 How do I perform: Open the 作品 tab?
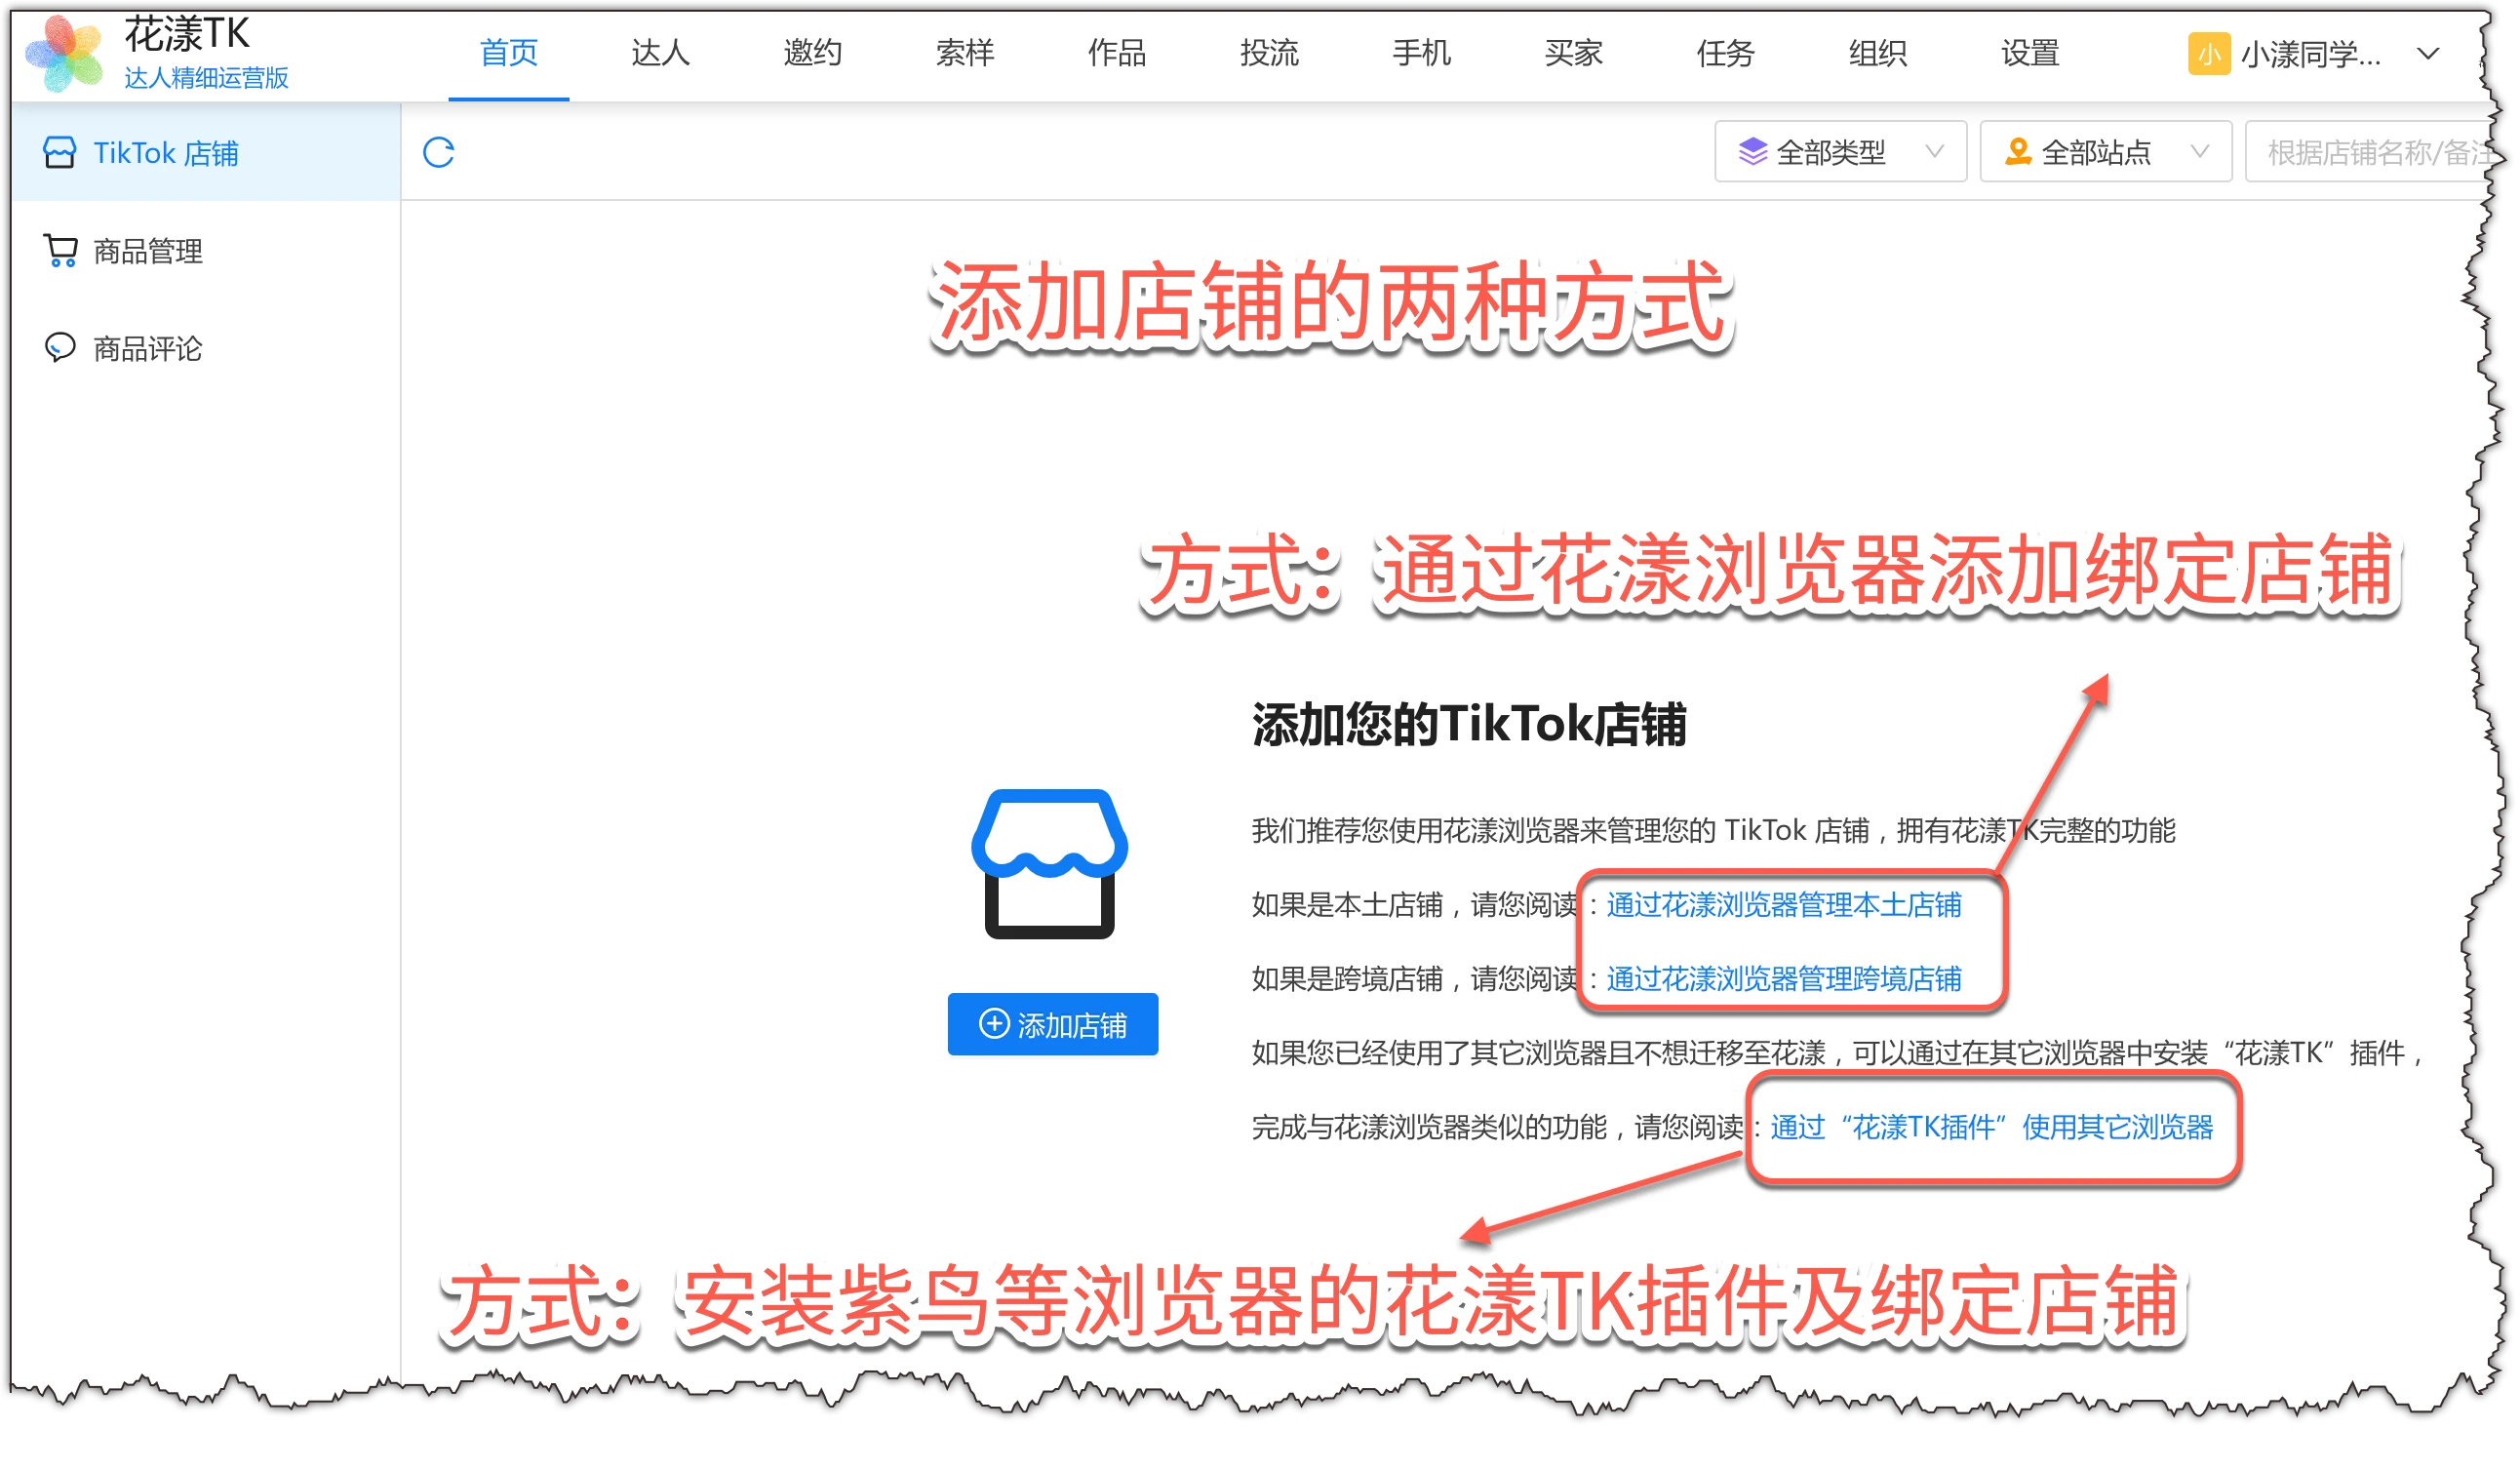coord(1117,52)
